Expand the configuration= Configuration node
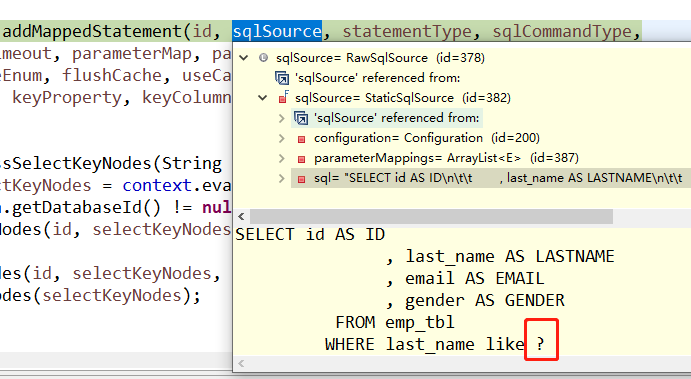 tap(282, 138)
